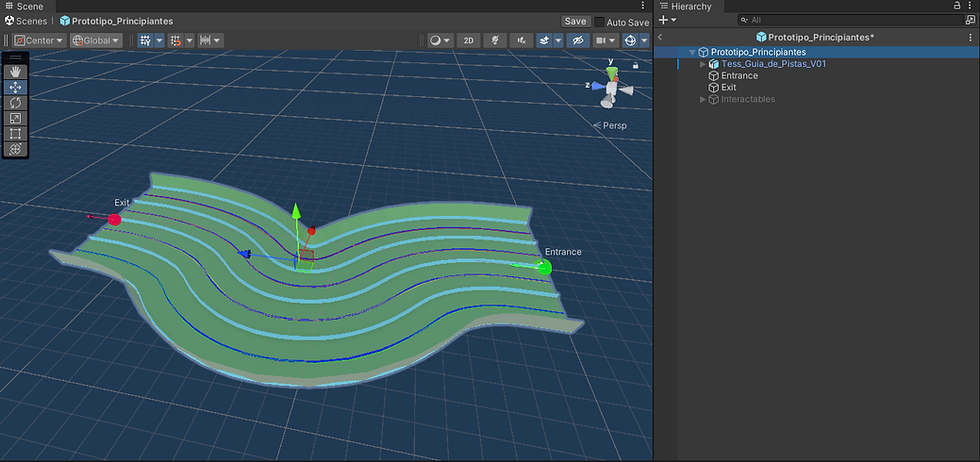Open snap increment settings dropdown
Screen dimensions: 980x462
tap(211, 41)
